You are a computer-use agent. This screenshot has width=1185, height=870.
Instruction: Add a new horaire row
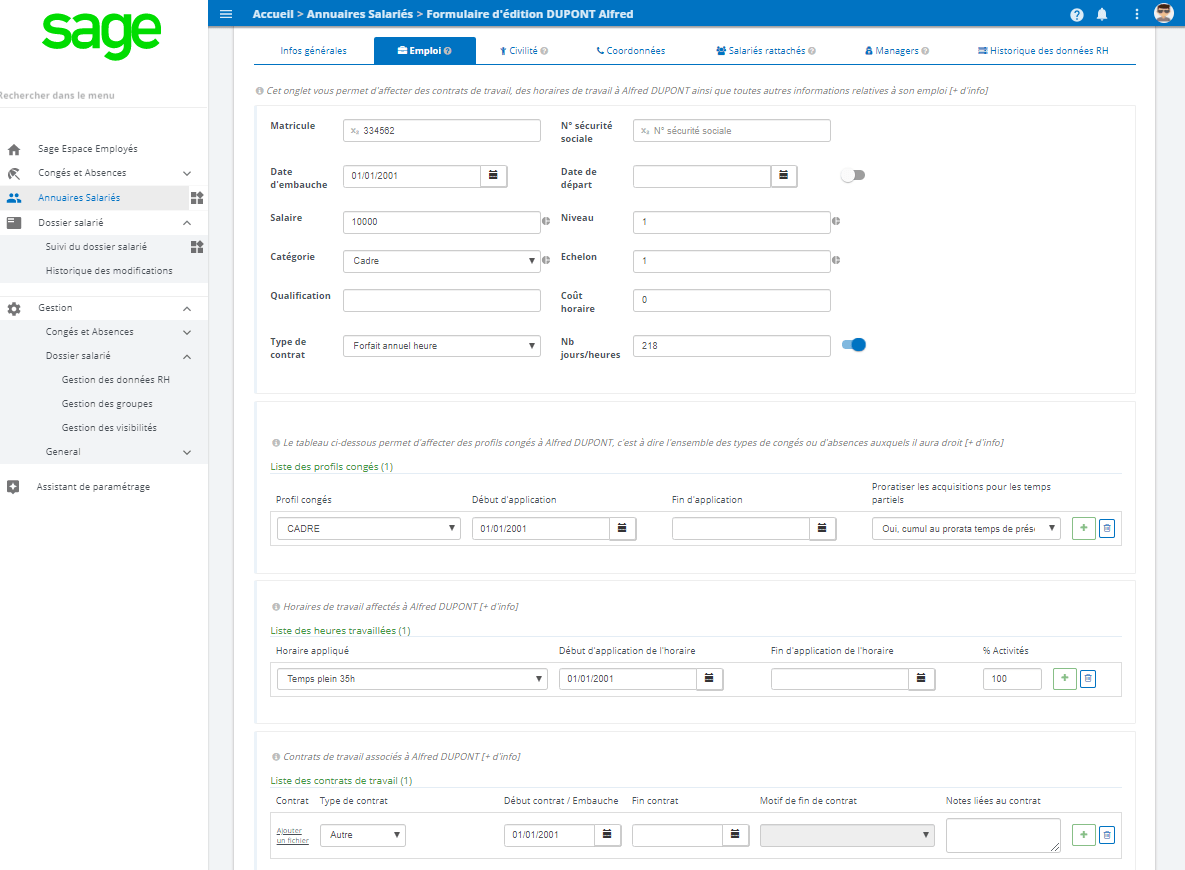(x=1065, y=679)
